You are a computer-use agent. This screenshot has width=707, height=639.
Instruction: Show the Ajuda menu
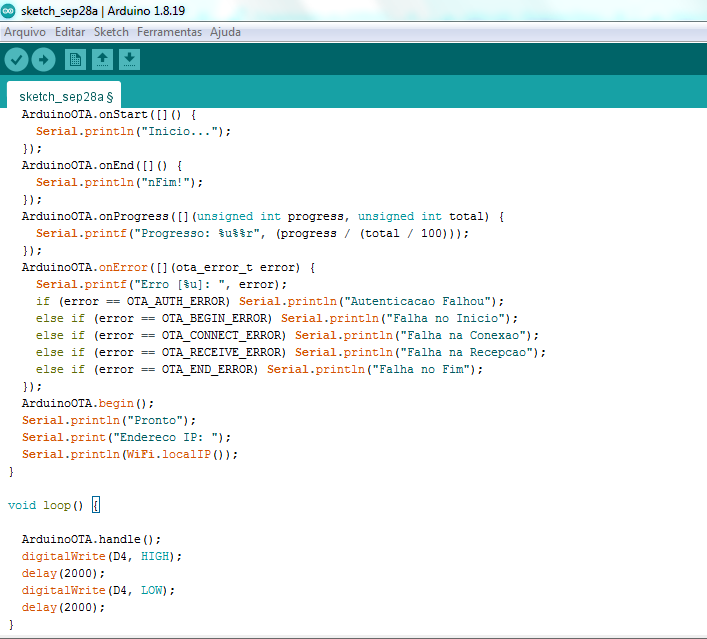(225, 32)
